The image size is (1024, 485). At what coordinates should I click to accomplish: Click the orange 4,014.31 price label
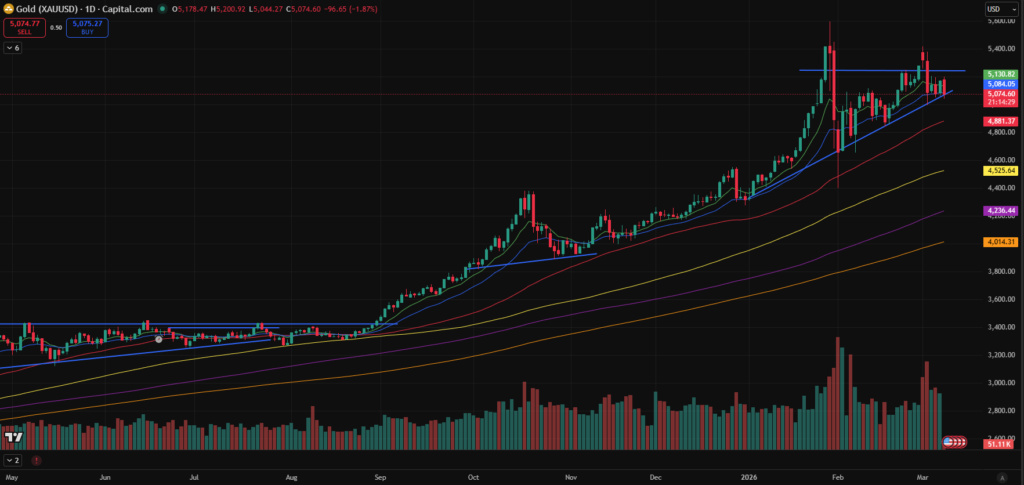pos(1000,242)
